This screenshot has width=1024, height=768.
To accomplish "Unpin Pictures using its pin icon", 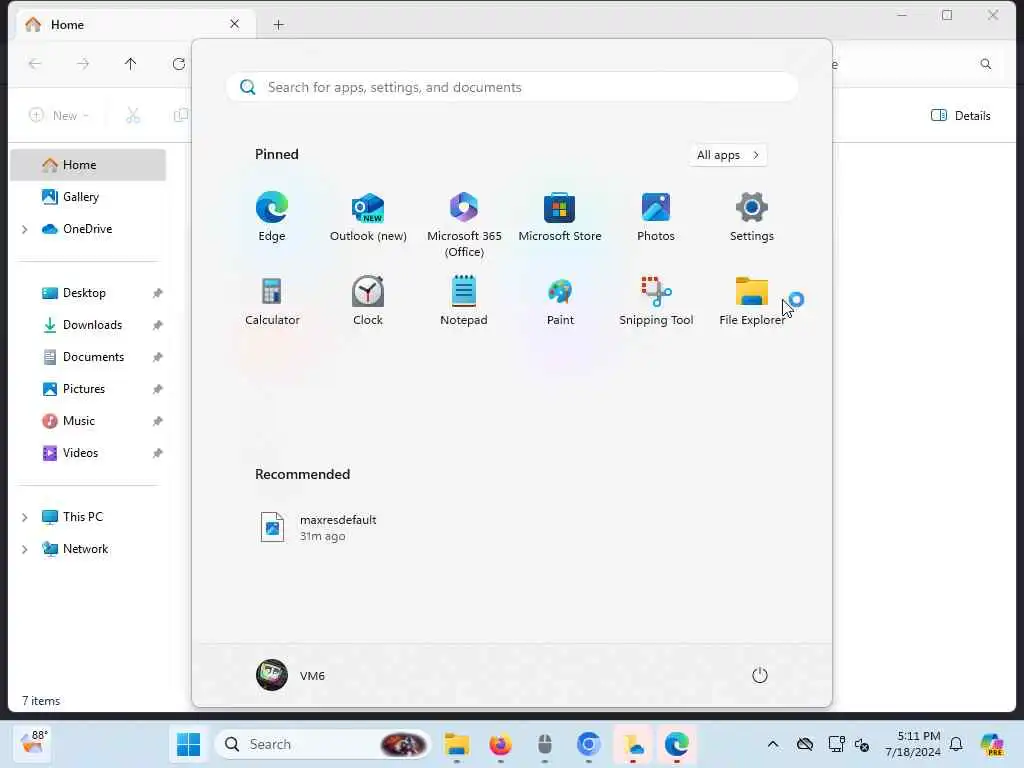I will pyautogui.click(x=157, y=389).
